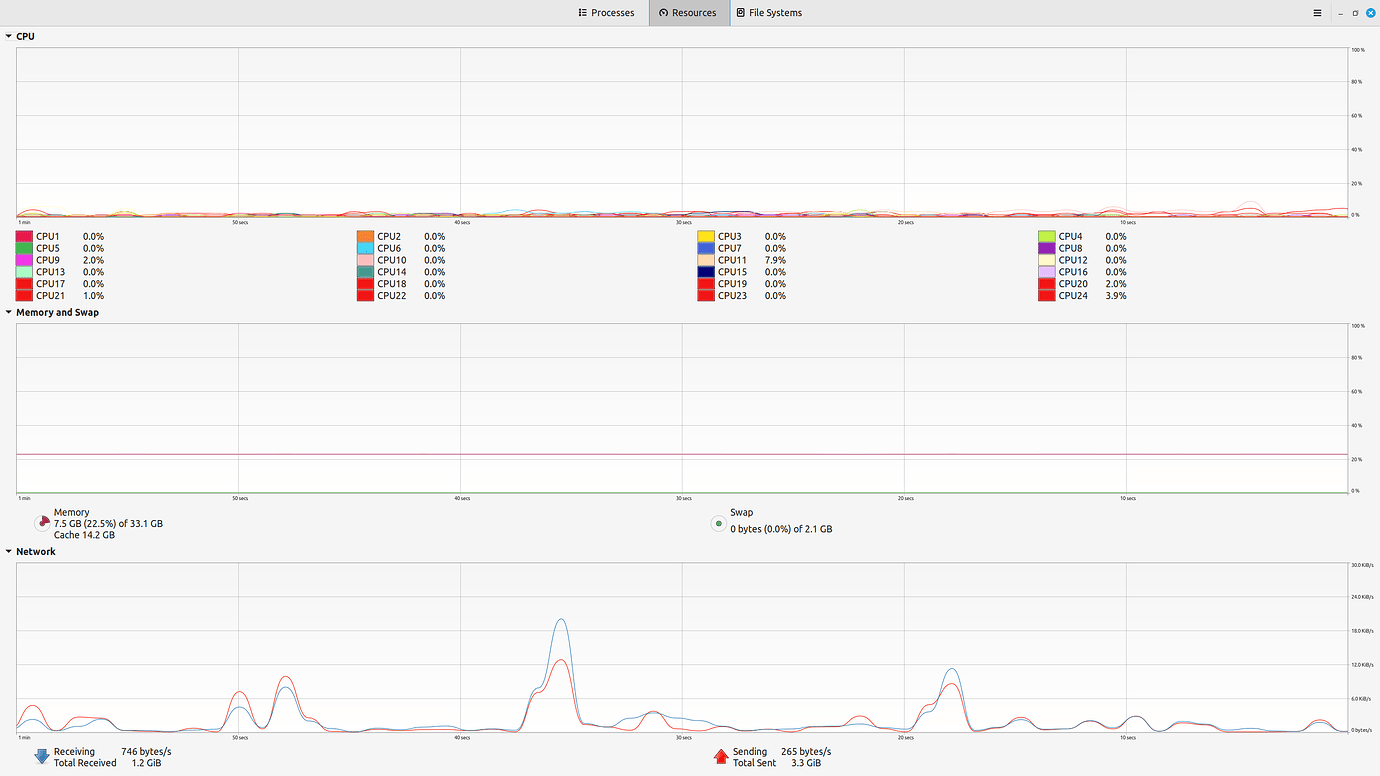Click the CPU24 red color swatch
The height and width of the screenshot is (776, 1380).
1047,295
